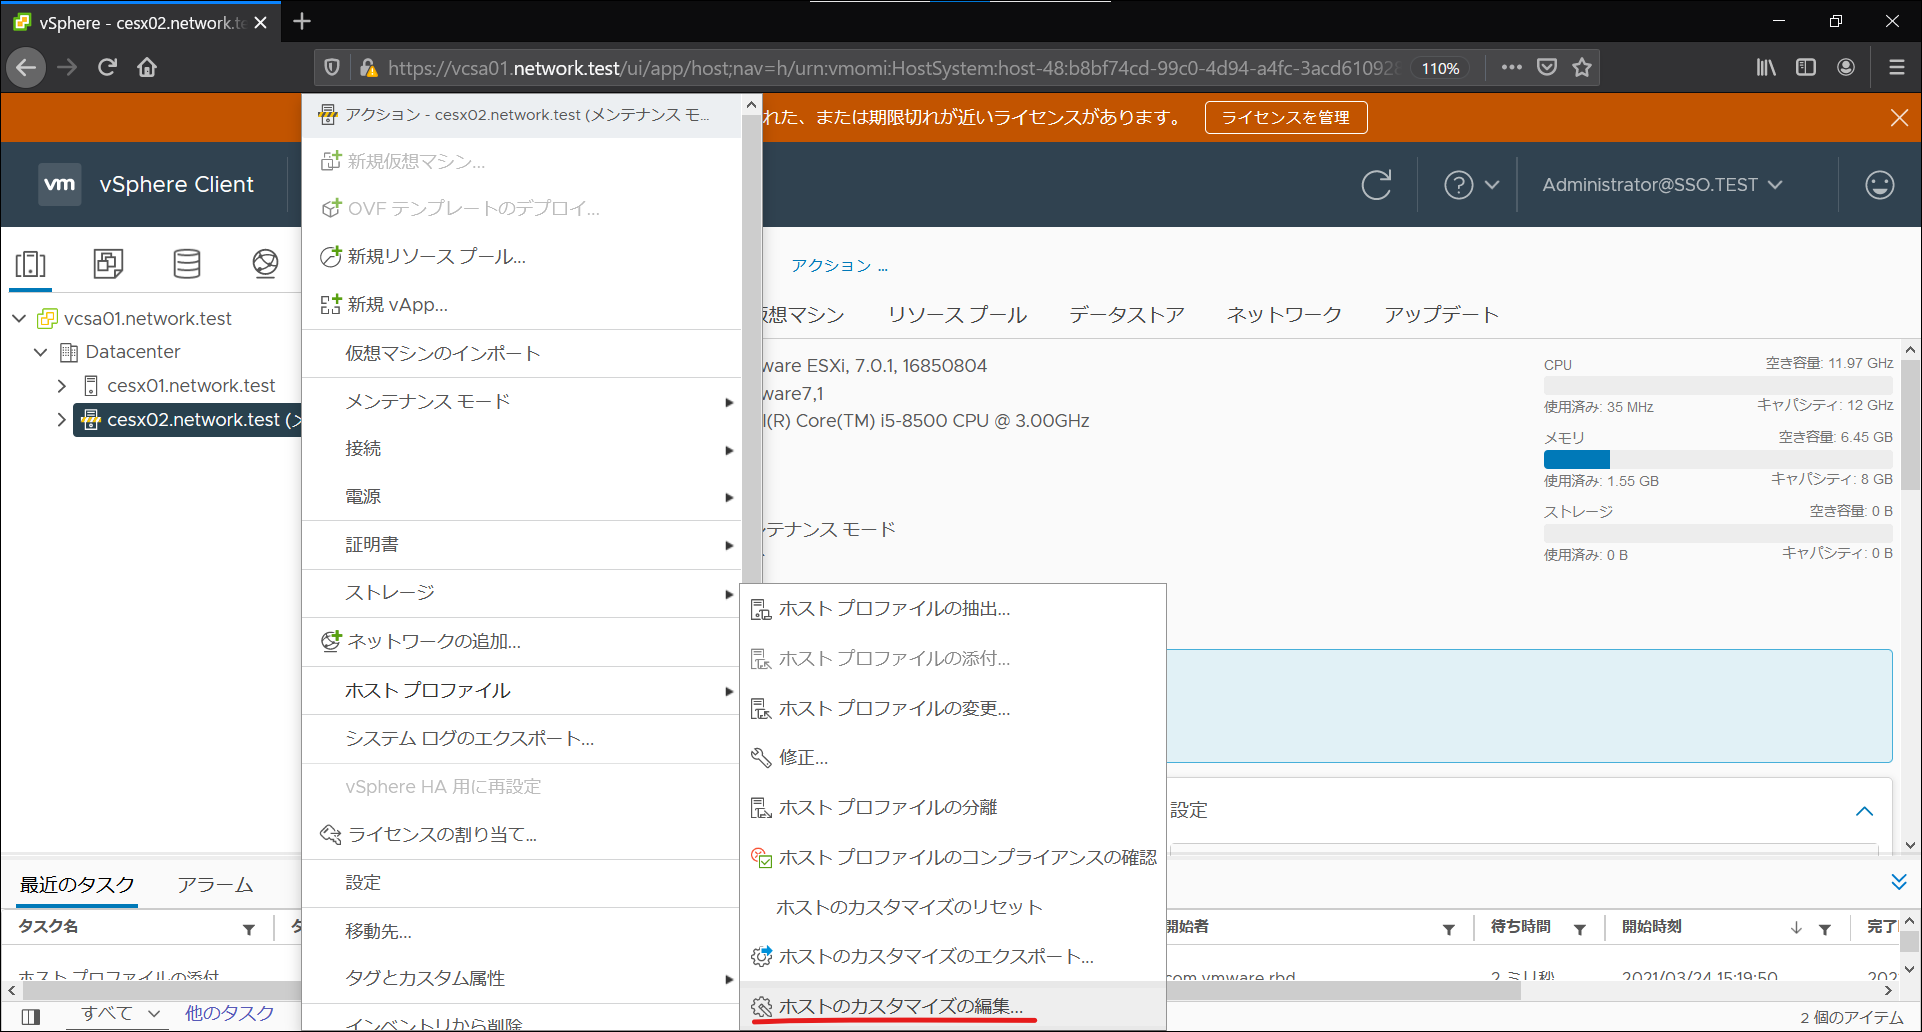Select ホスト プロファイルの分離 submenu item
This screenshot has height=1032, width=1922.
click(953, 807)
